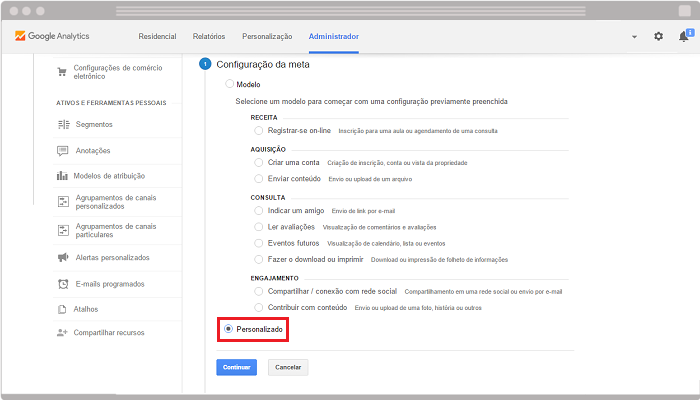Click the ATIVOS E FERRAMENTAS PESSOAIS heading
Image resolution: width=700 pixels, height=400 pixels.
click(x=111, y=103)
